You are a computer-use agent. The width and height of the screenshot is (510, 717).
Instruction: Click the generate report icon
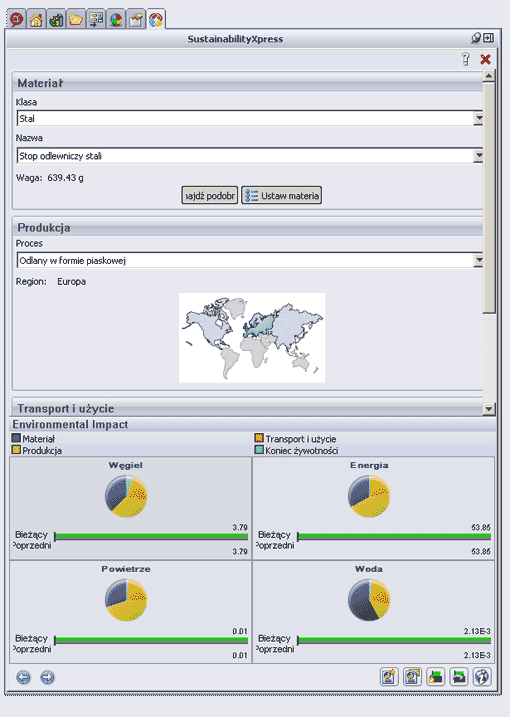tap(389, 677)
